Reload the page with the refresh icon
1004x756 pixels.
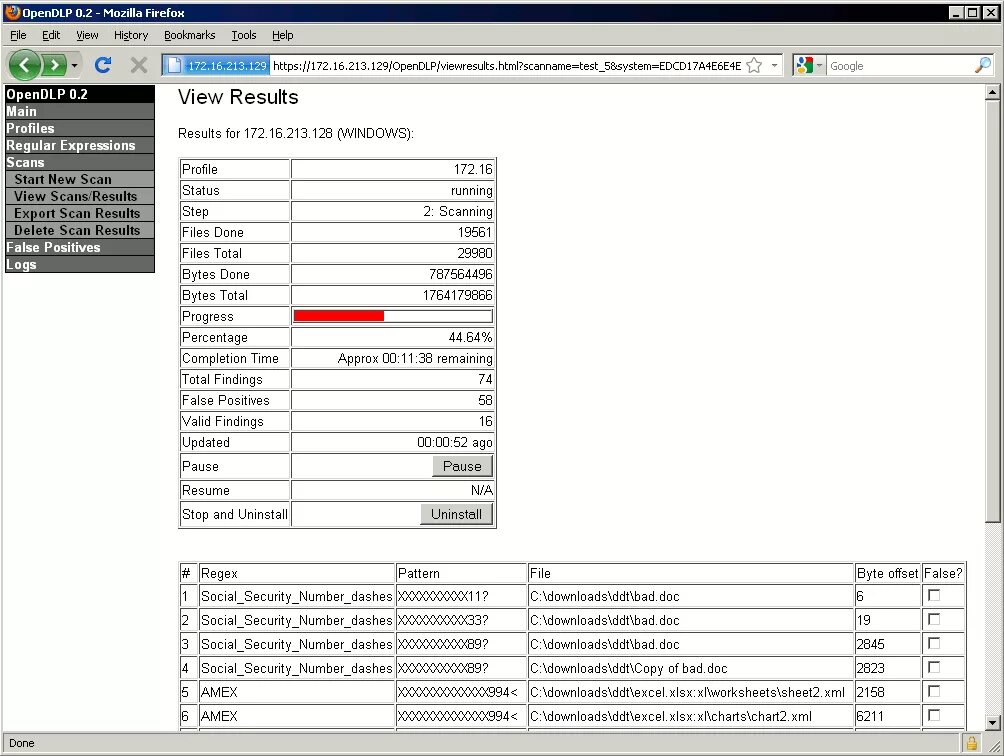click(103, 65)
